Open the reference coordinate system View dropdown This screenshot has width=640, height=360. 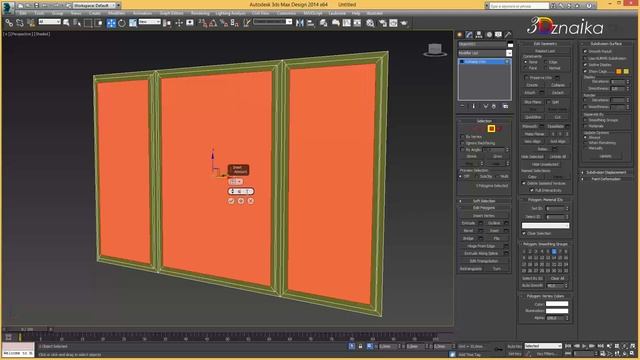point(149,22)
